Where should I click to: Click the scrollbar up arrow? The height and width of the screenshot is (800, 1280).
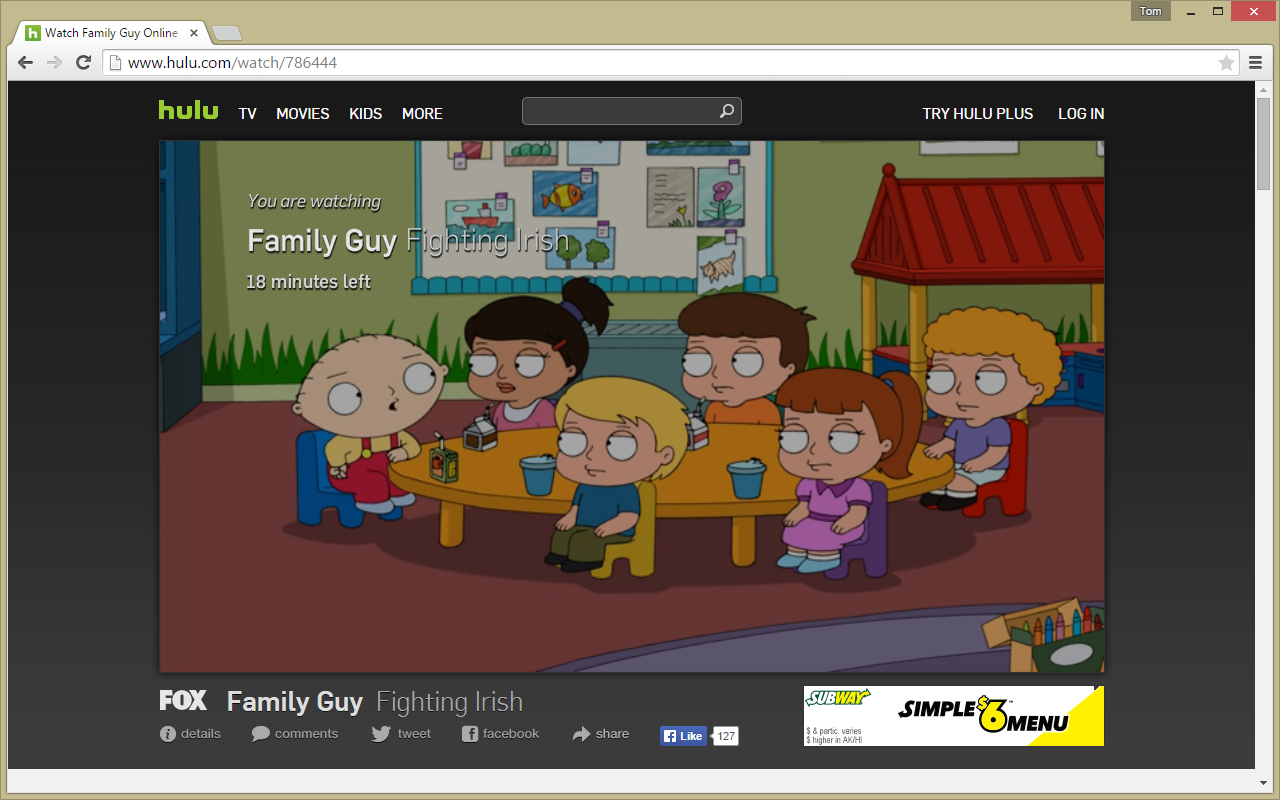click(1264, 89)
